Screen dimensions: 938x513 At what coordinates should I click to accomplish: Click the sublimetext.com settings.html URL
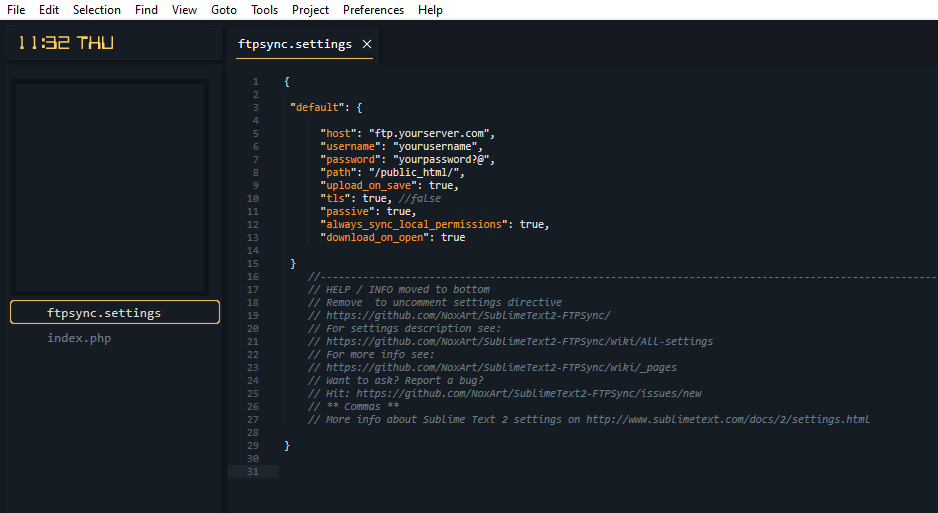tap(728, 420)
